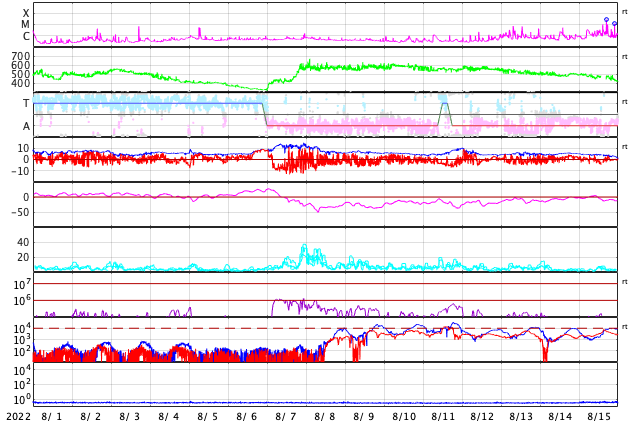This screenshot has height=424, width=634.
Task: Click the '8/ 3' date label
Action: [129, 417]
